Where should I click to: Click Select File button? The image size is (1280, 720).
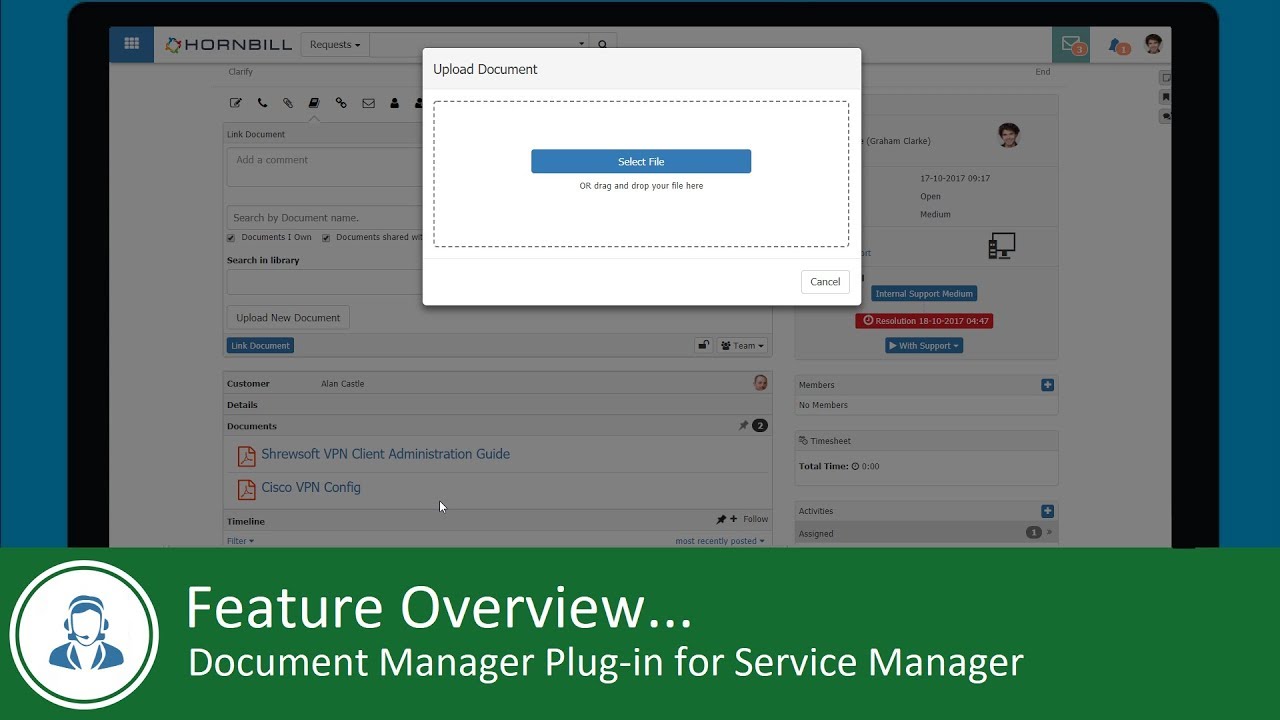641,161
